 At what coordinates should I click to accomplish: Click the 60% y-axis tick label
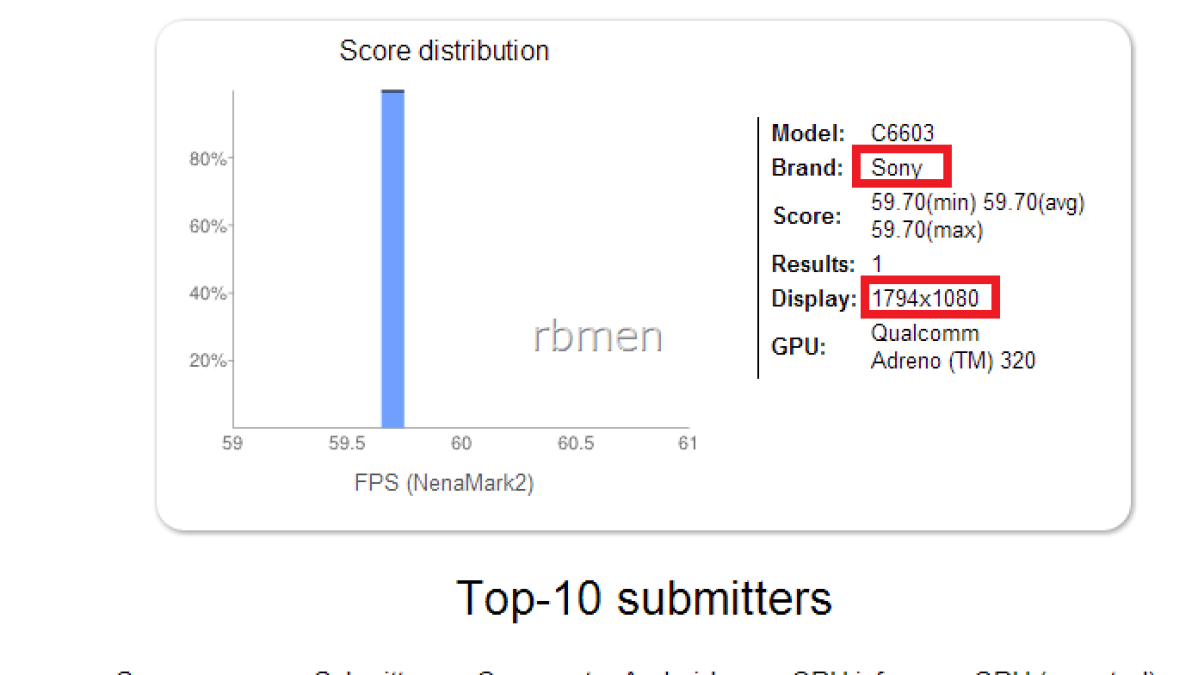[x=208, y=227]
